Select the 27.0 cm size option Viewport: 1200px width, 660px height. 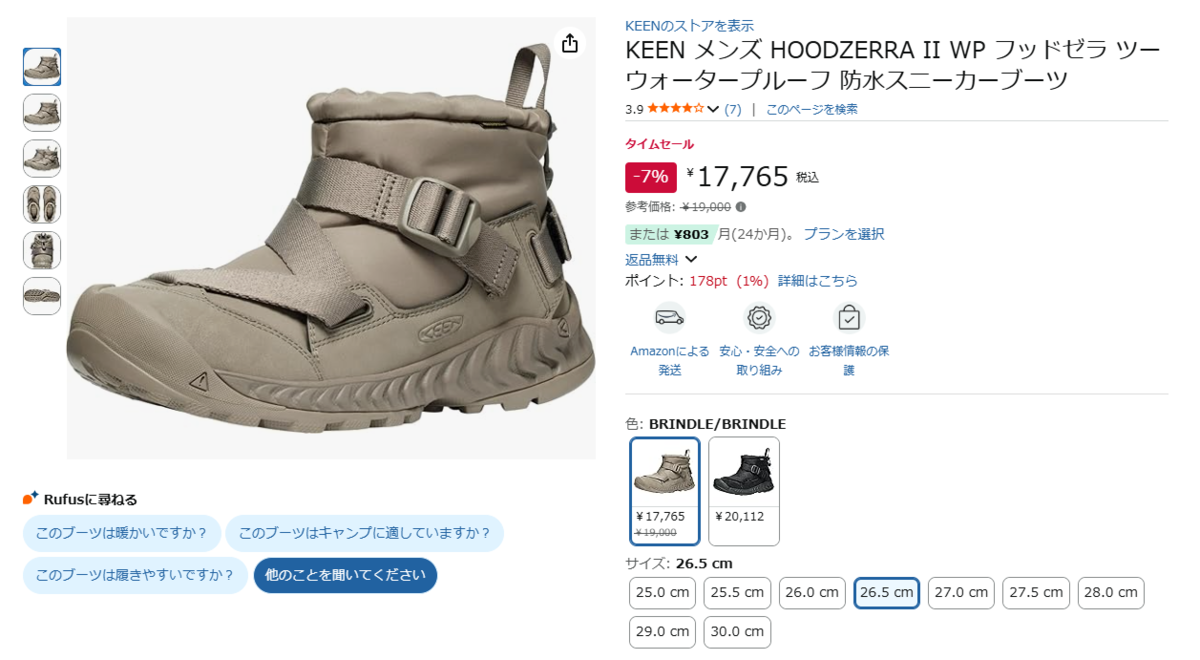pos(961,592)
